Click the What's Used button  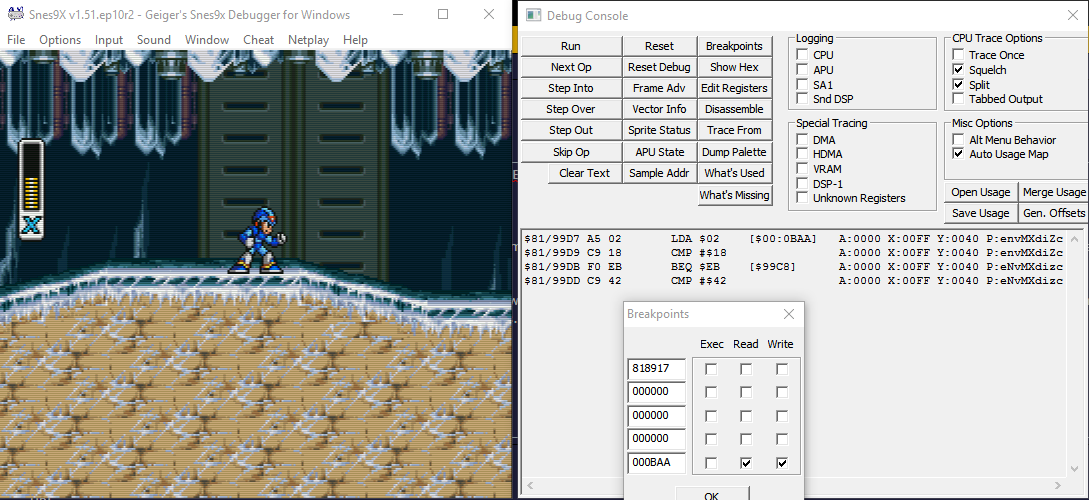click(734, 173)
